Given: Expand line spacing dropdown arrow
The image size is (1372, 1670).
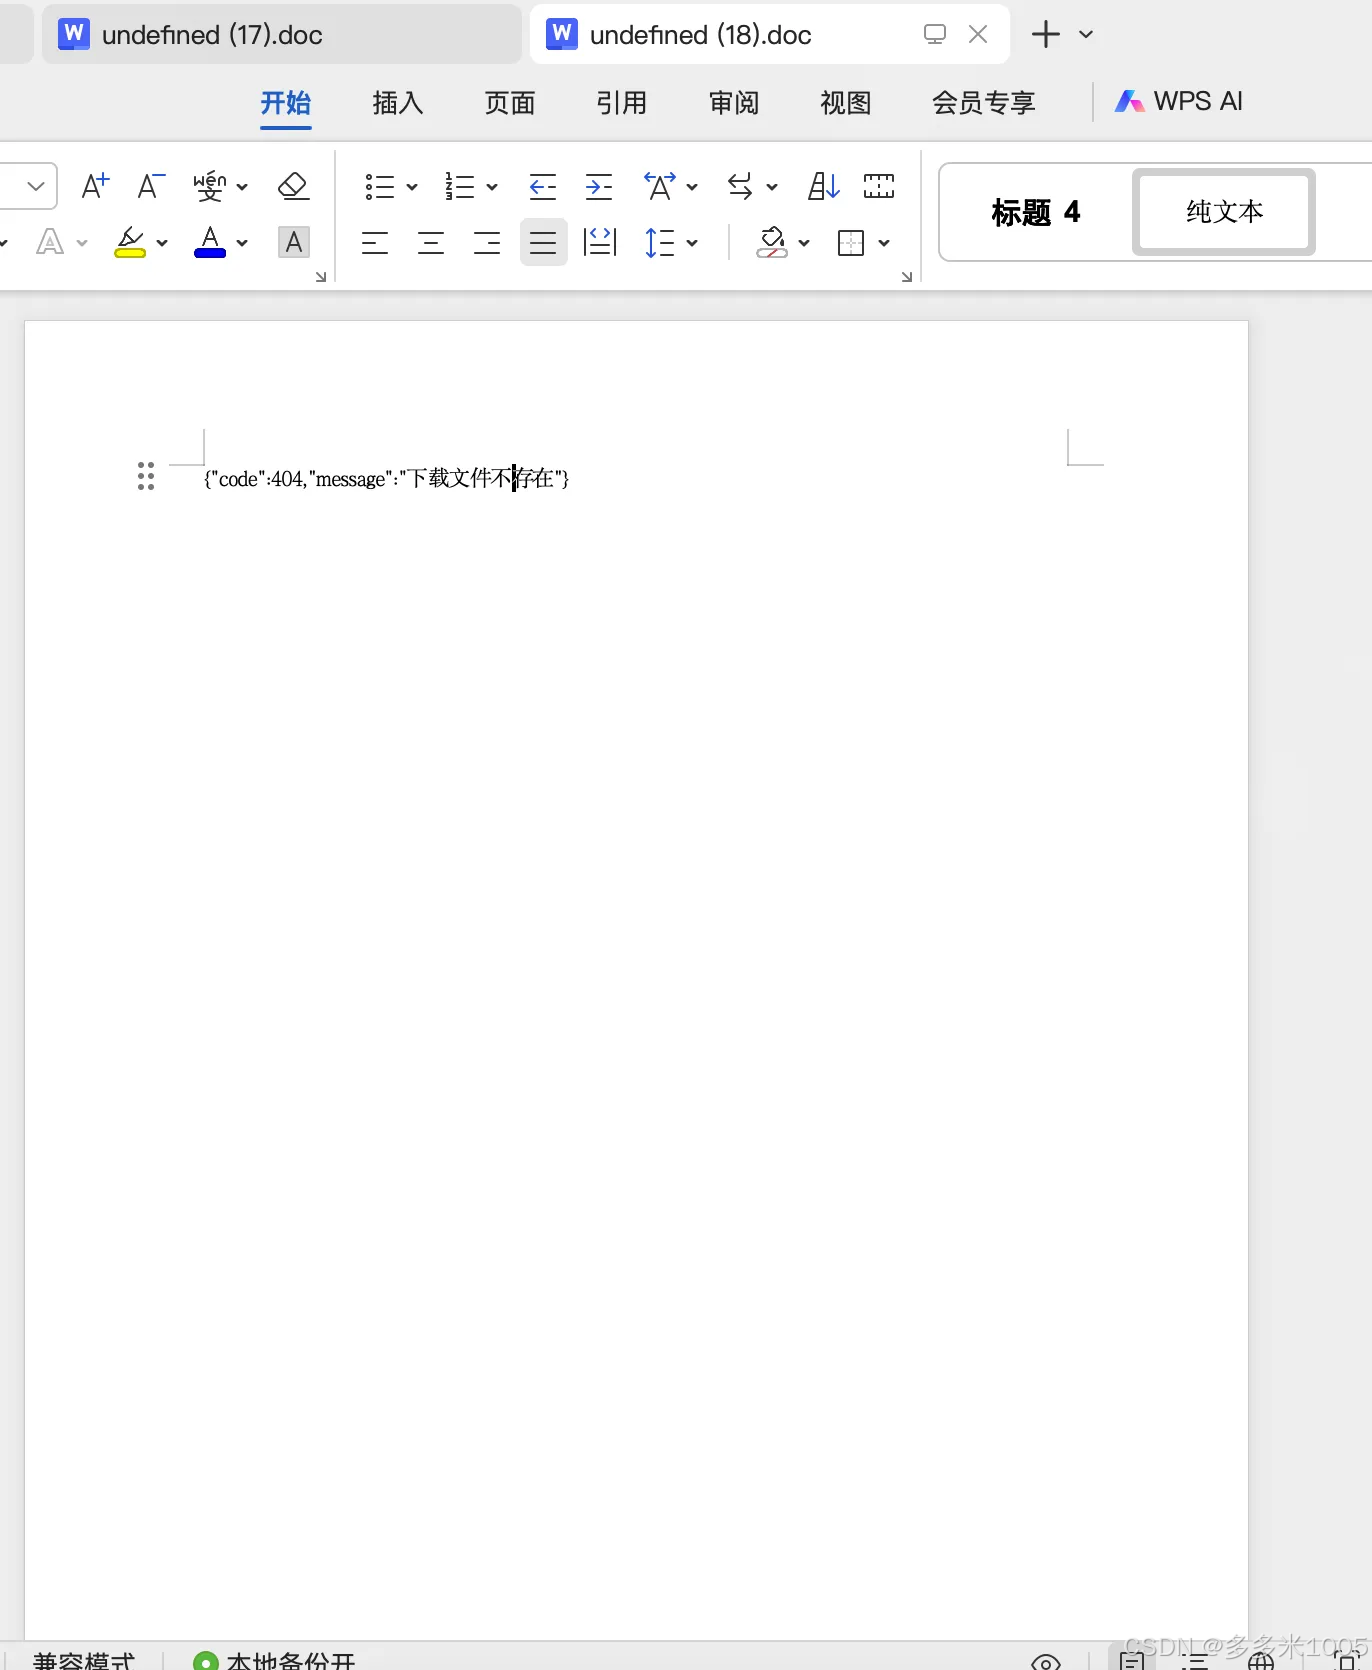Looking at the screenshot, I should click(x=692, y=243).
